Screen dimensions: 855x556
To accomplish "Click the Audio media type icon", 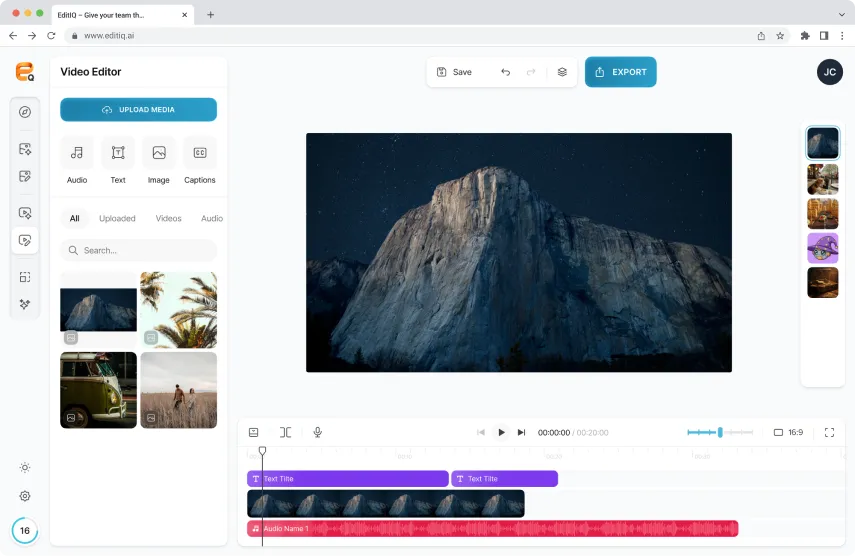I will pyautogui.click(x=77, y=153).
